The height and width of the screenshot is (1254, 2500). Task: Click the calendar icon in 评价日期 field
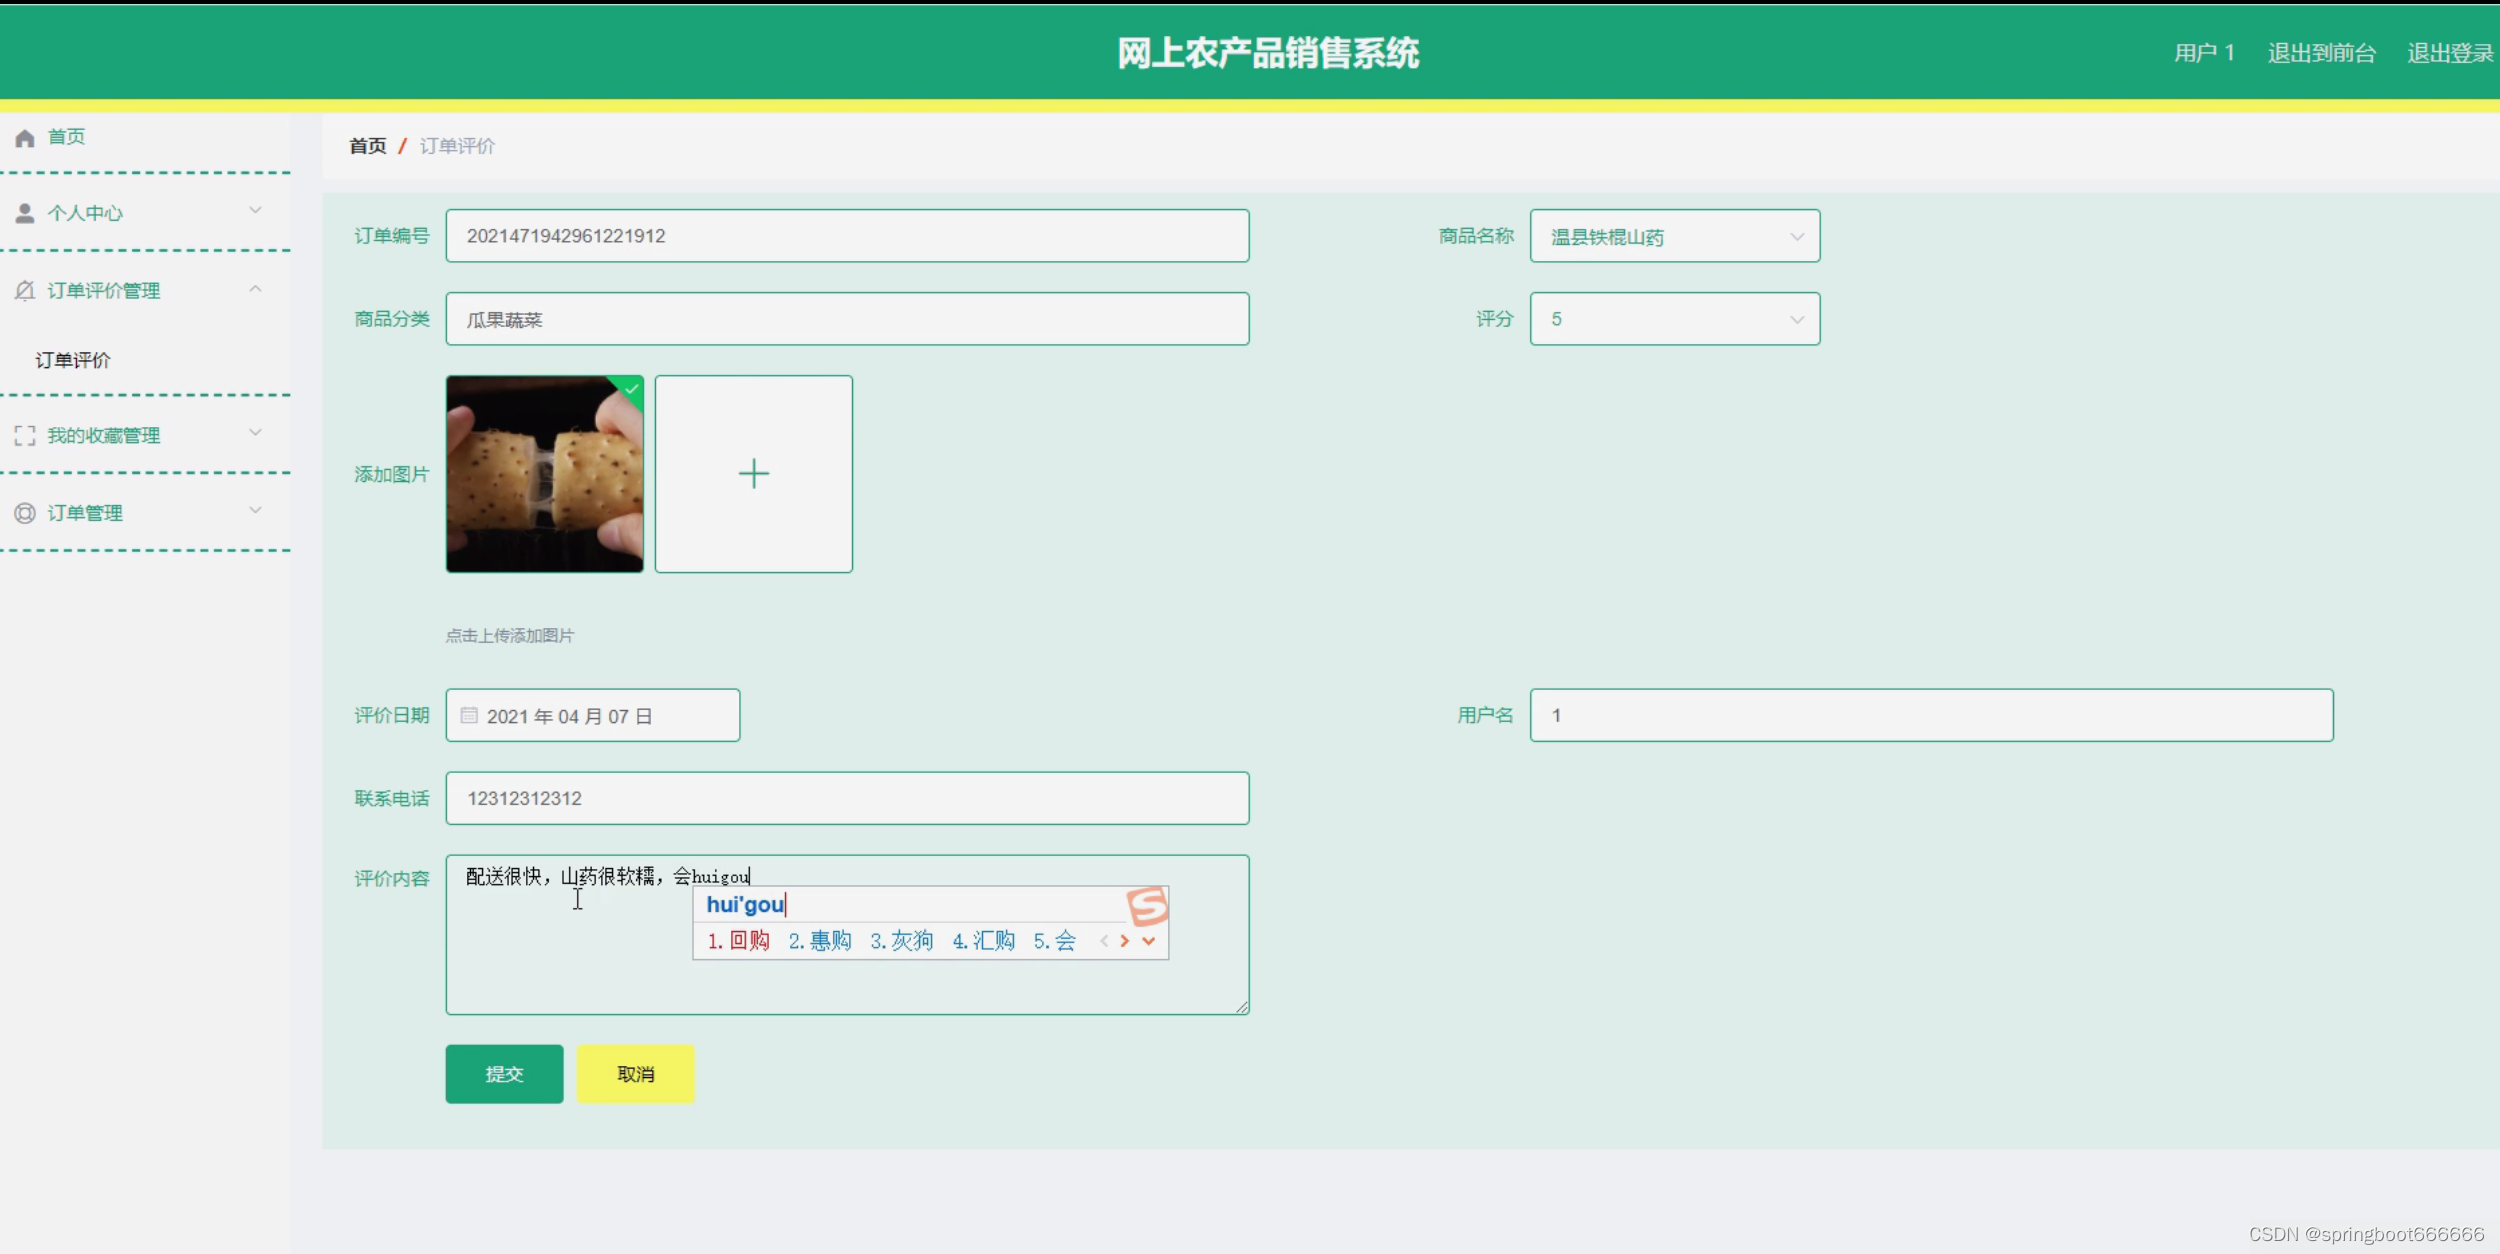(x=469, y=716)
